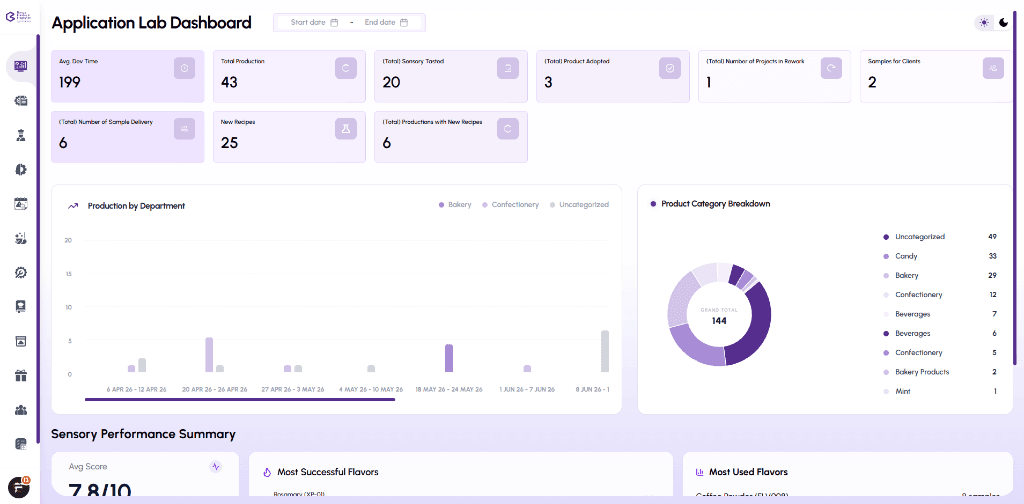
Task: Click the refresh icon on Total Production card
Action: [346, 68]
